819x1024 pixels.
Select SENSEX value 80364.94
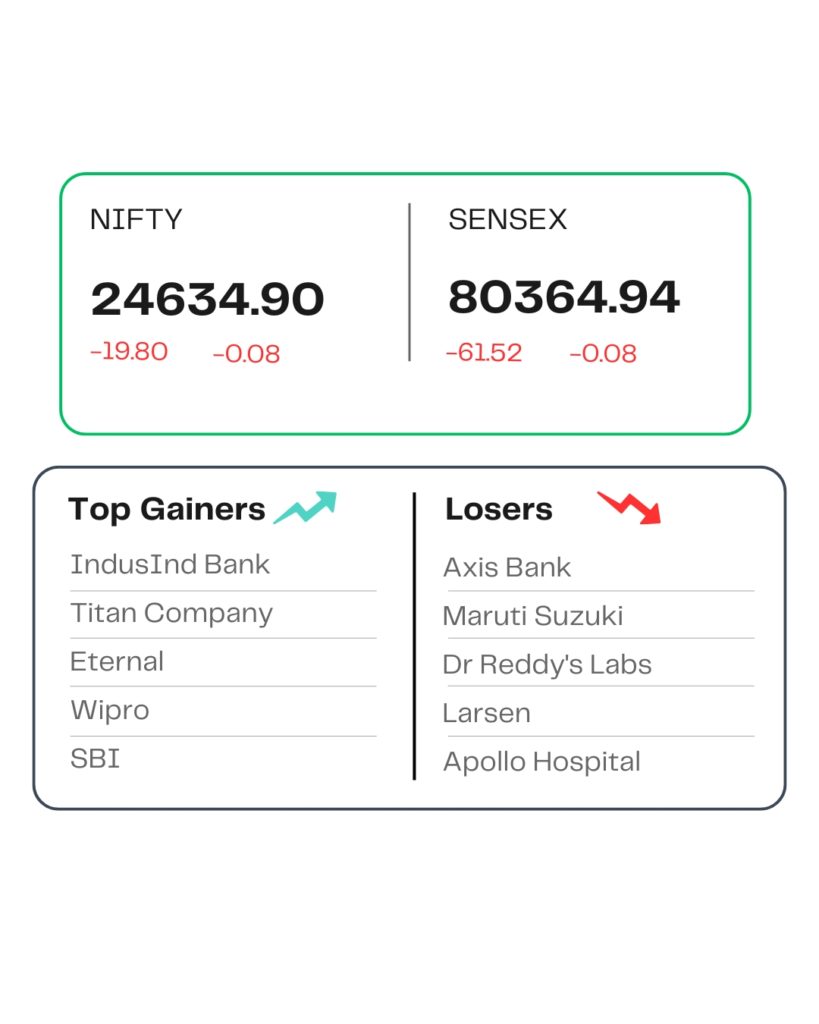pyautogui.click(x=564, y=297)
